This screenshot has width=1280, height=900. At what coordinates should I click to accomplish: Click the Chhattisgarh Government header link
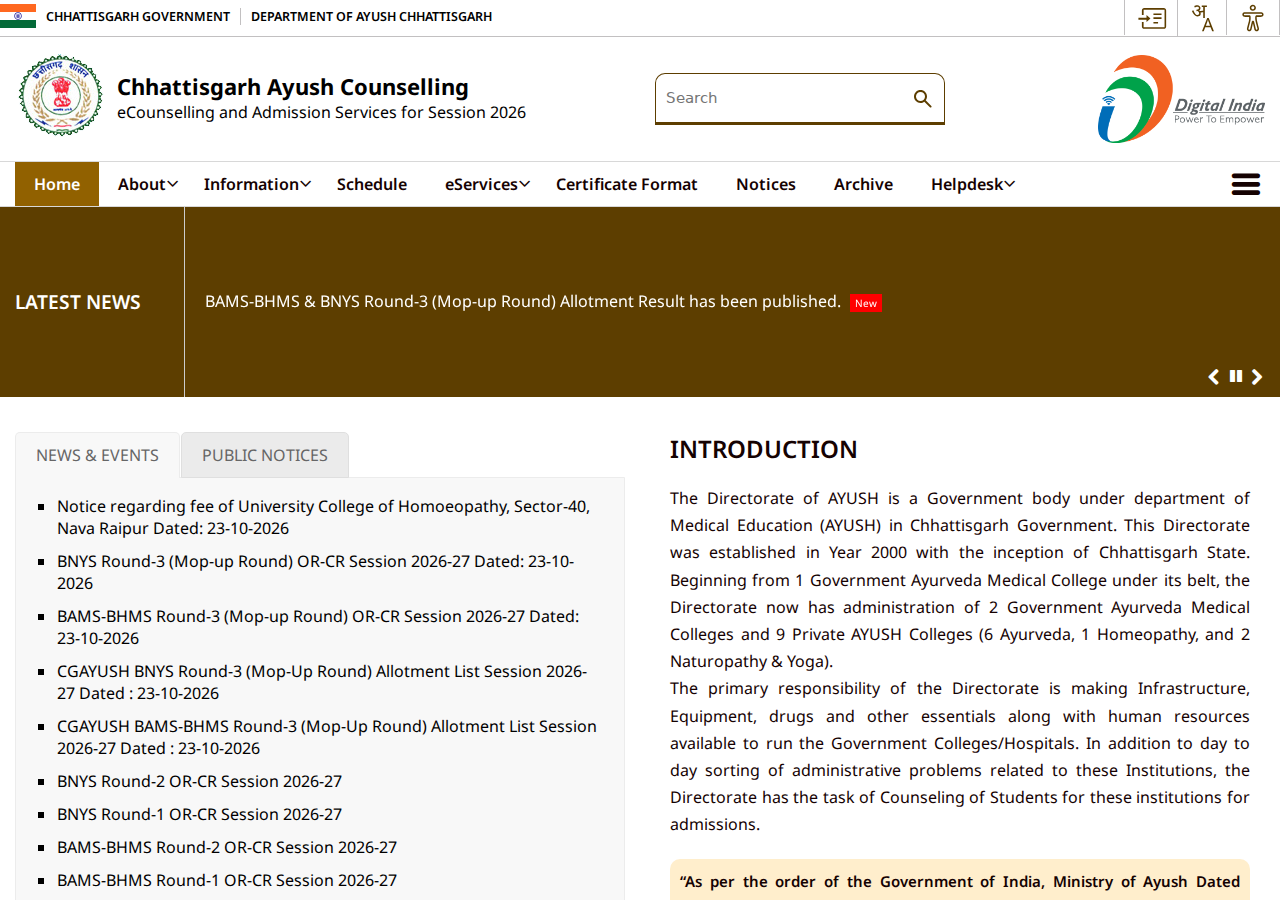[138, 17]
